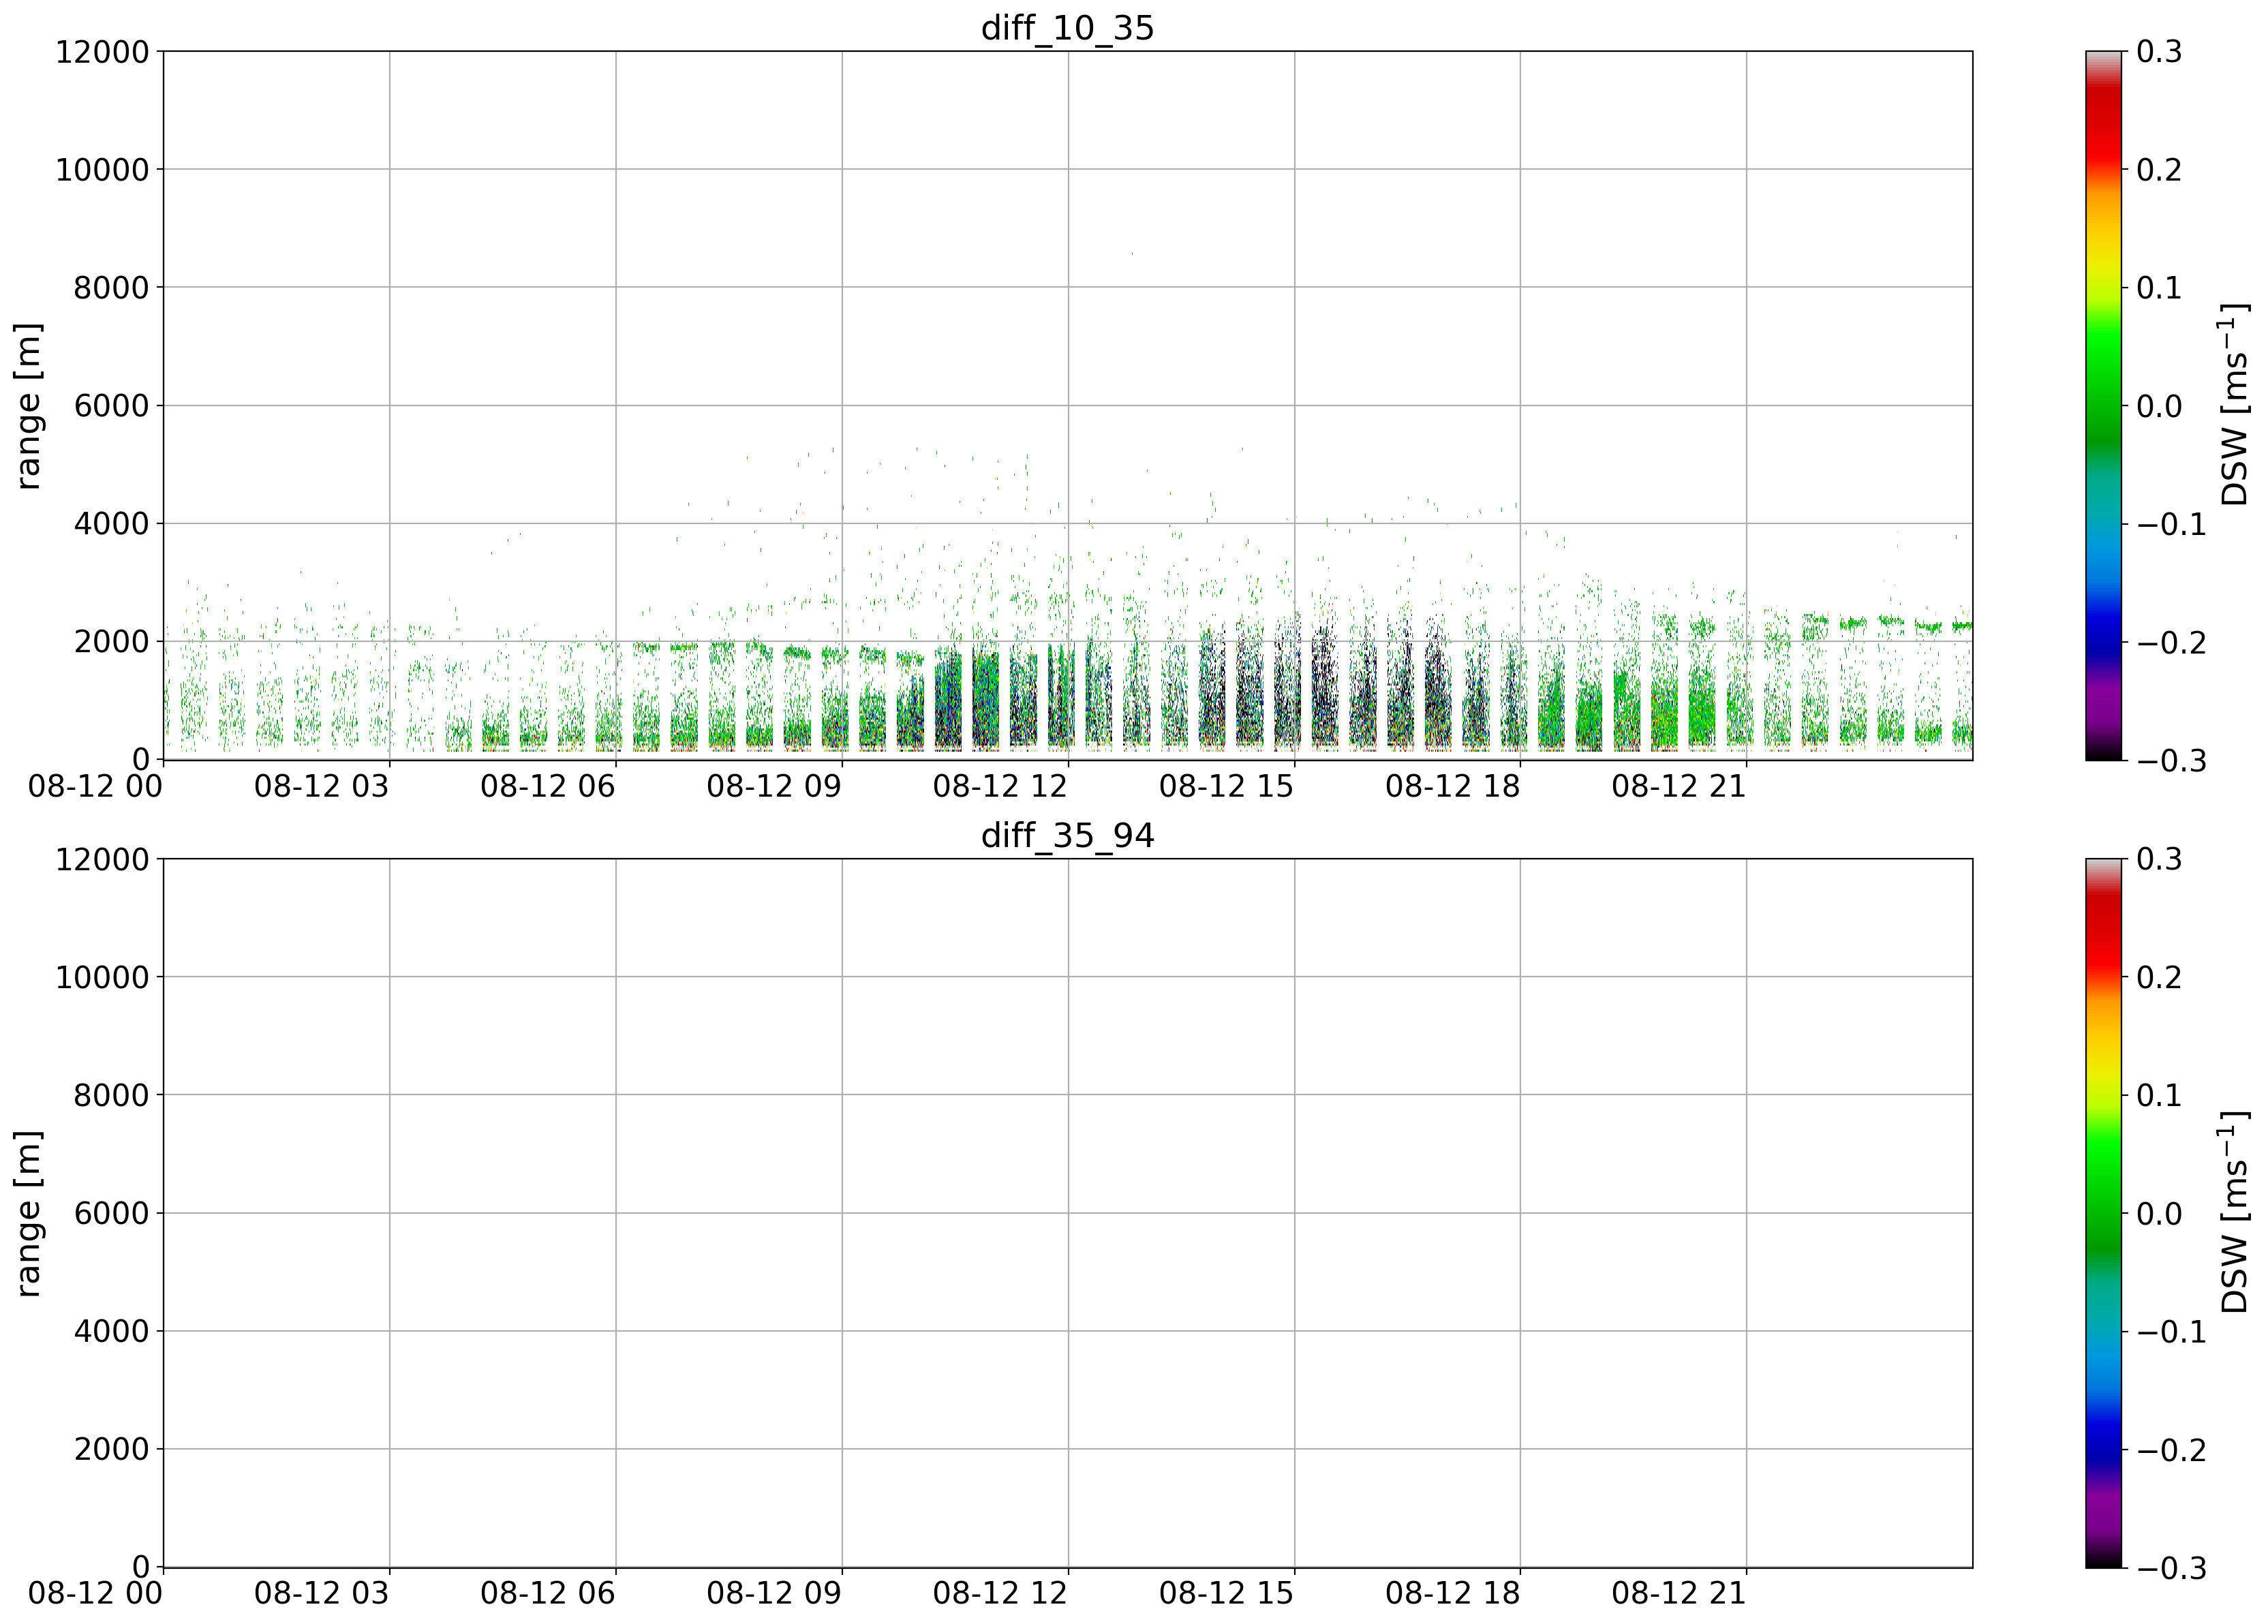This screenshot has height=1624, width=2268.
Task: Click x-tick "08-12 06" under the diff_35_94 plot
Action: [547, 1594]
